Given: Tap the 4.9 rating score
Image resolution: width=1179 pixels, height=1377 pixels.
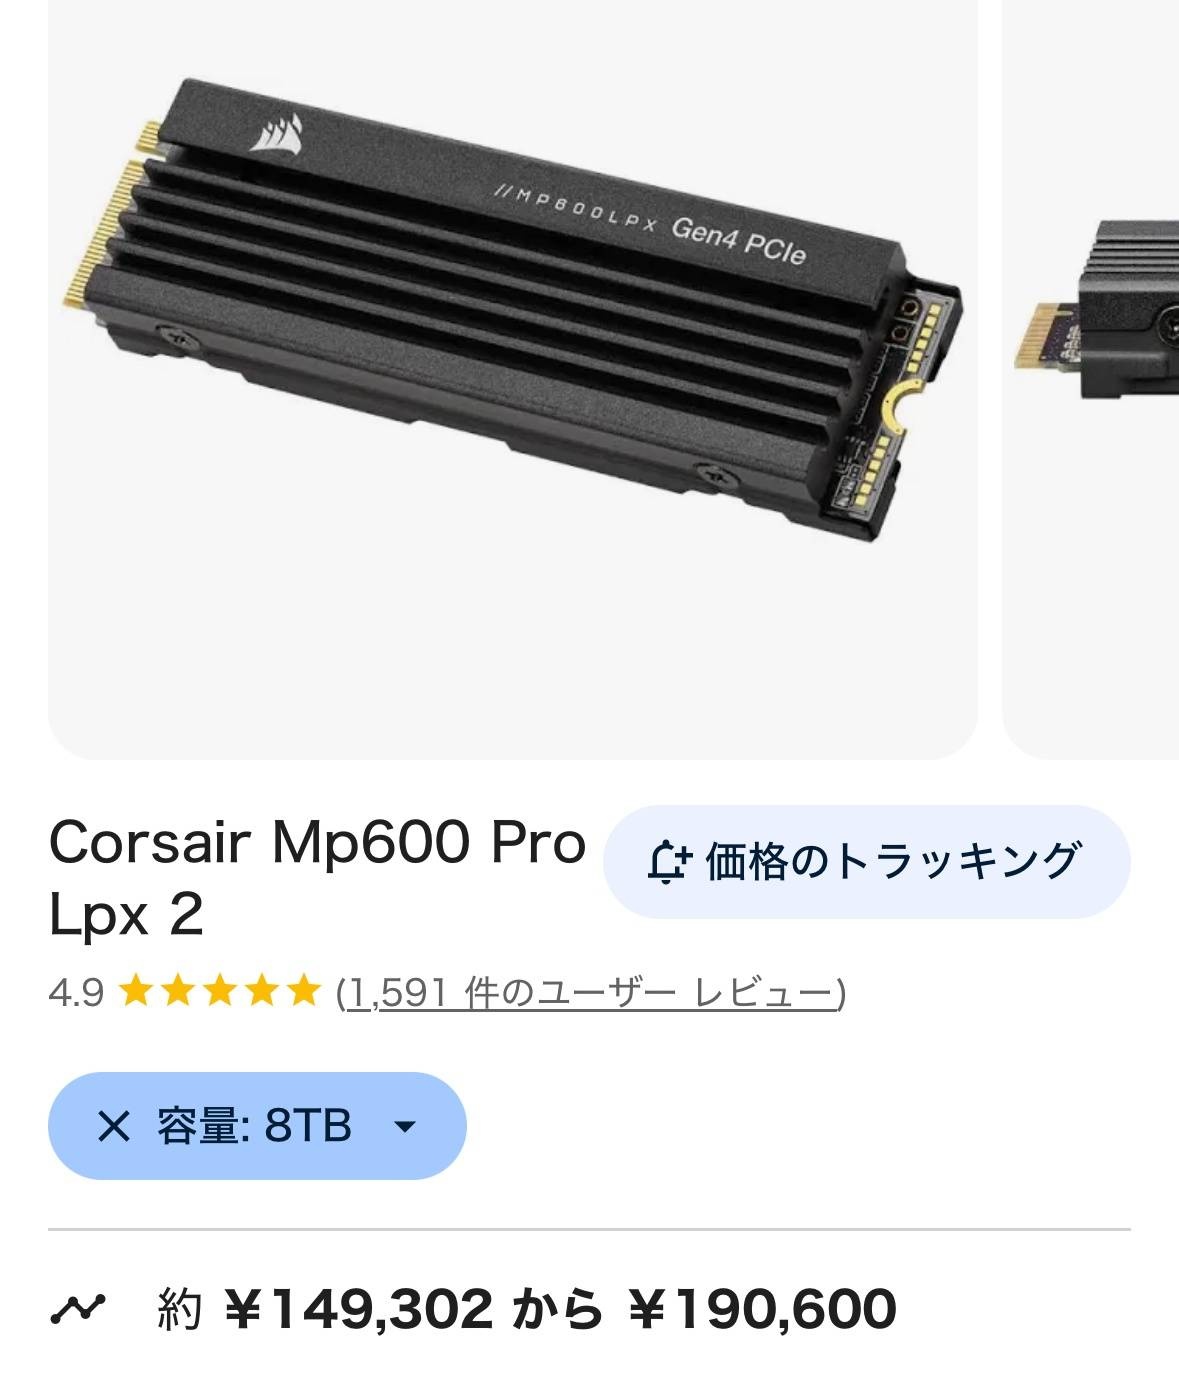Looking at the screenshot, I should tap(75, 993).
